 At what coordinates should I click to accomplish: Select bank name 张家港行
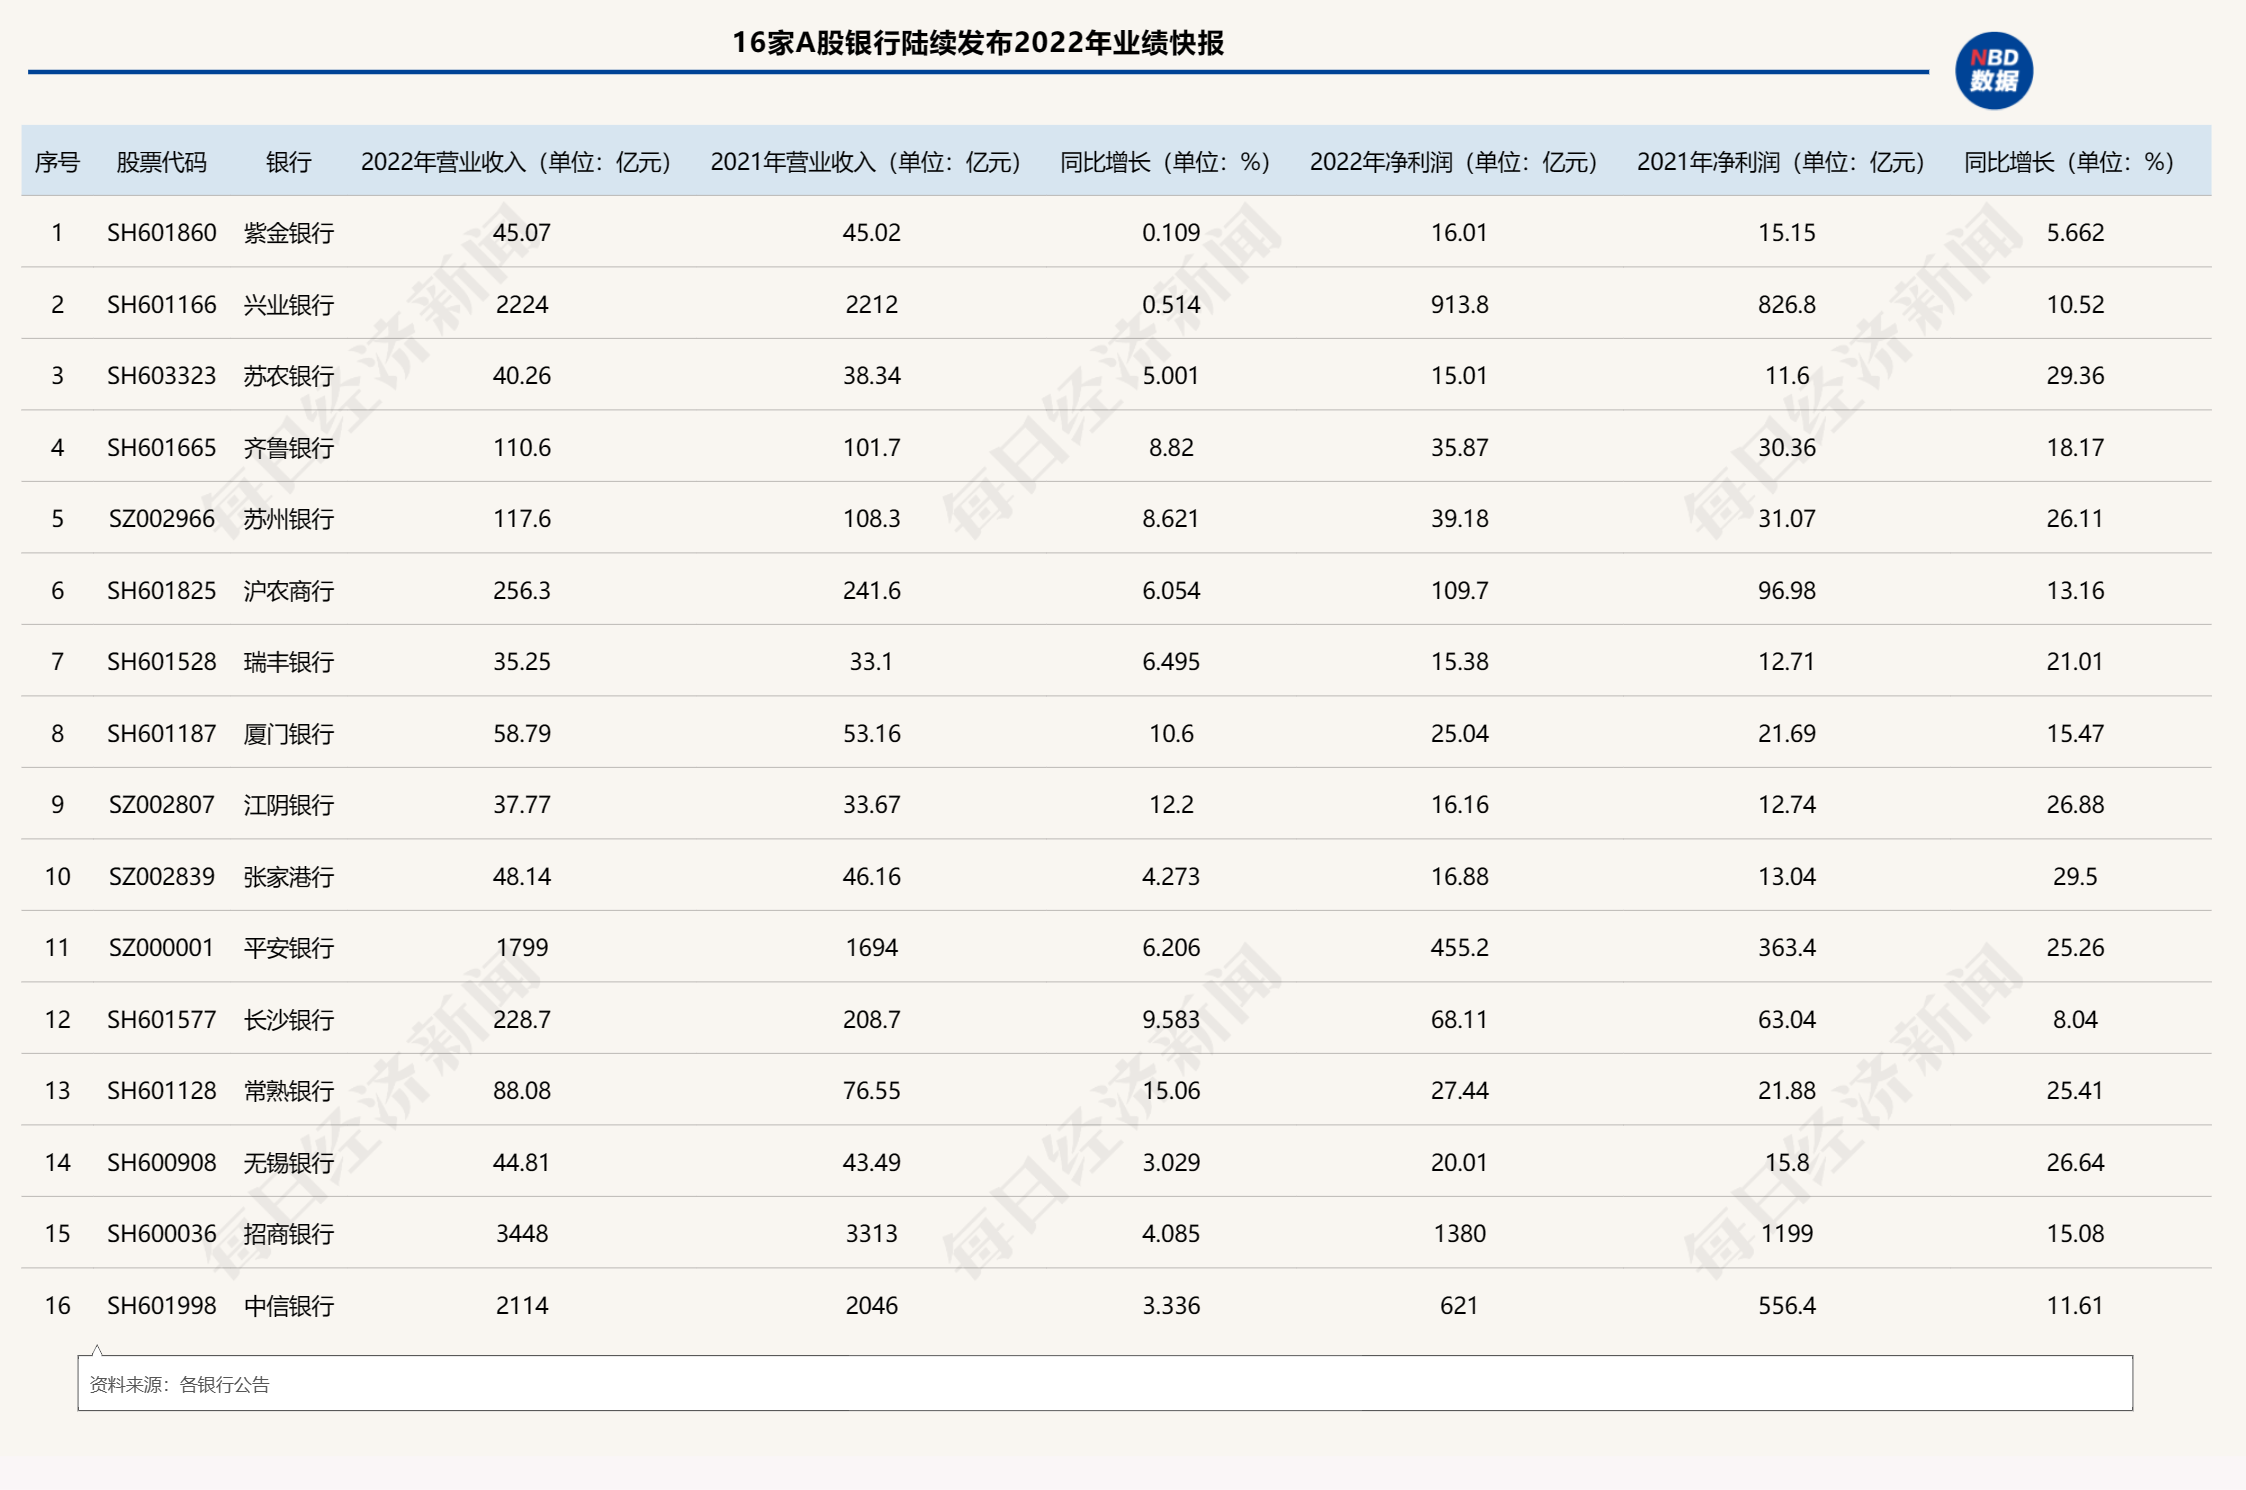tap(289, 877)
